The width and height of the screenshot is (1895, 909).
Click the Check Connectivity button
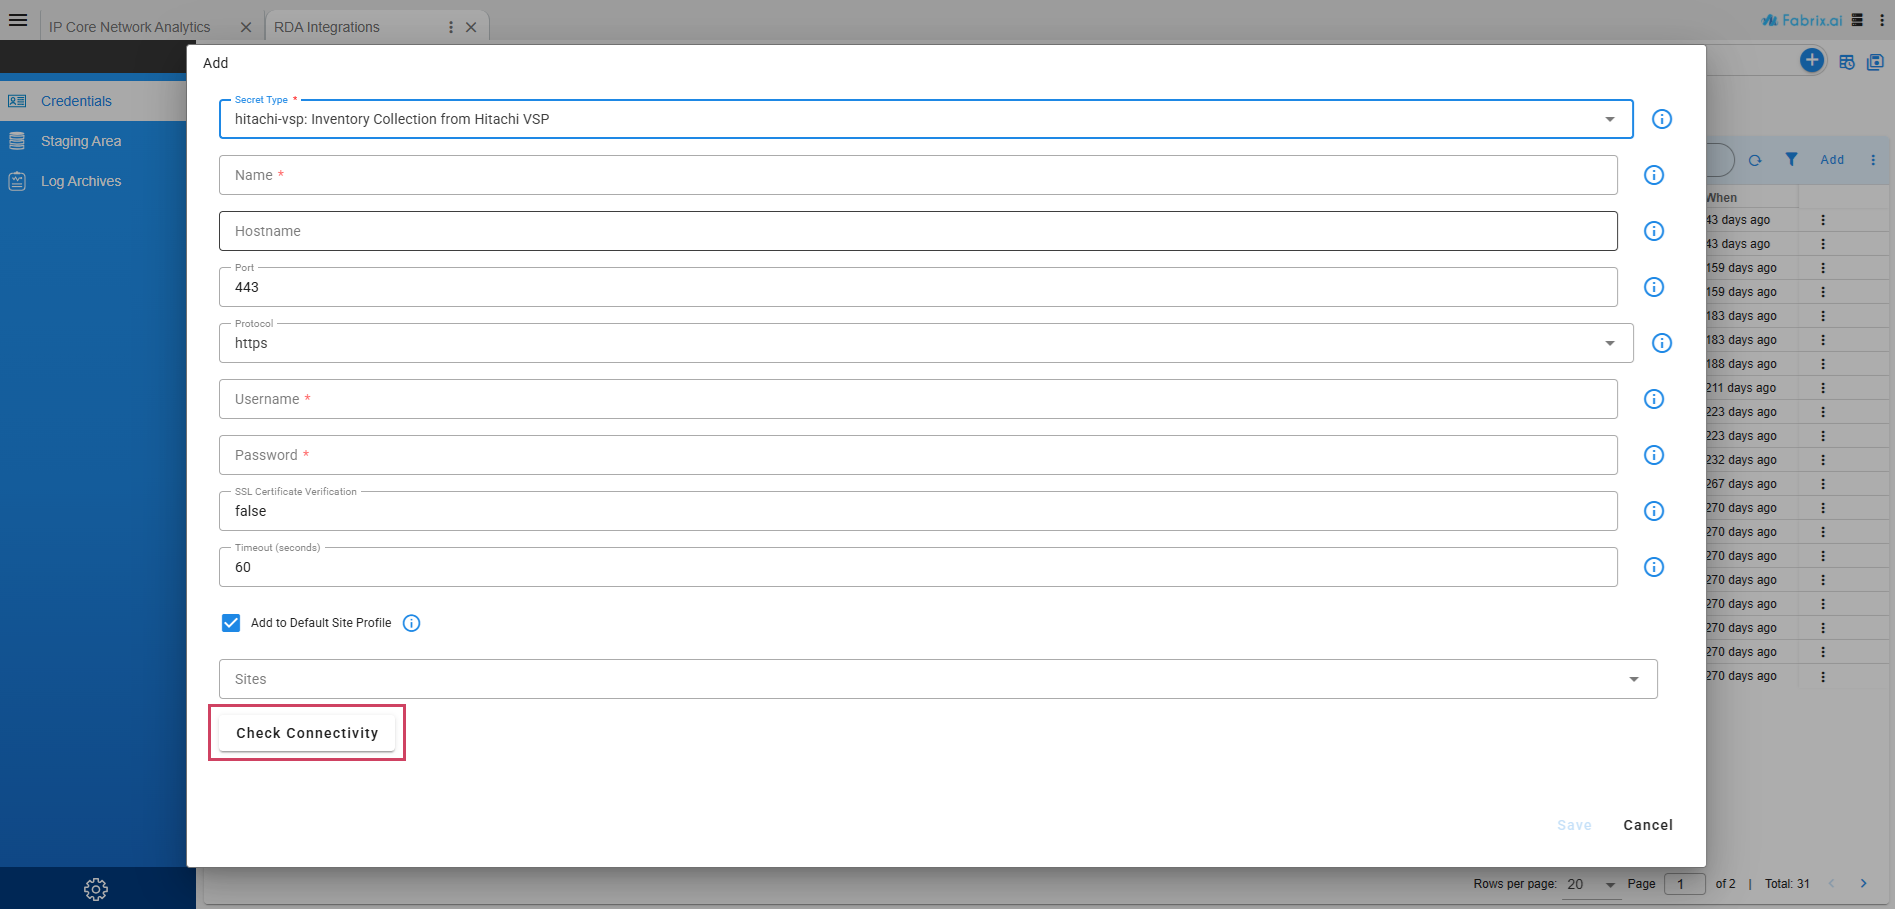point(307,733)
